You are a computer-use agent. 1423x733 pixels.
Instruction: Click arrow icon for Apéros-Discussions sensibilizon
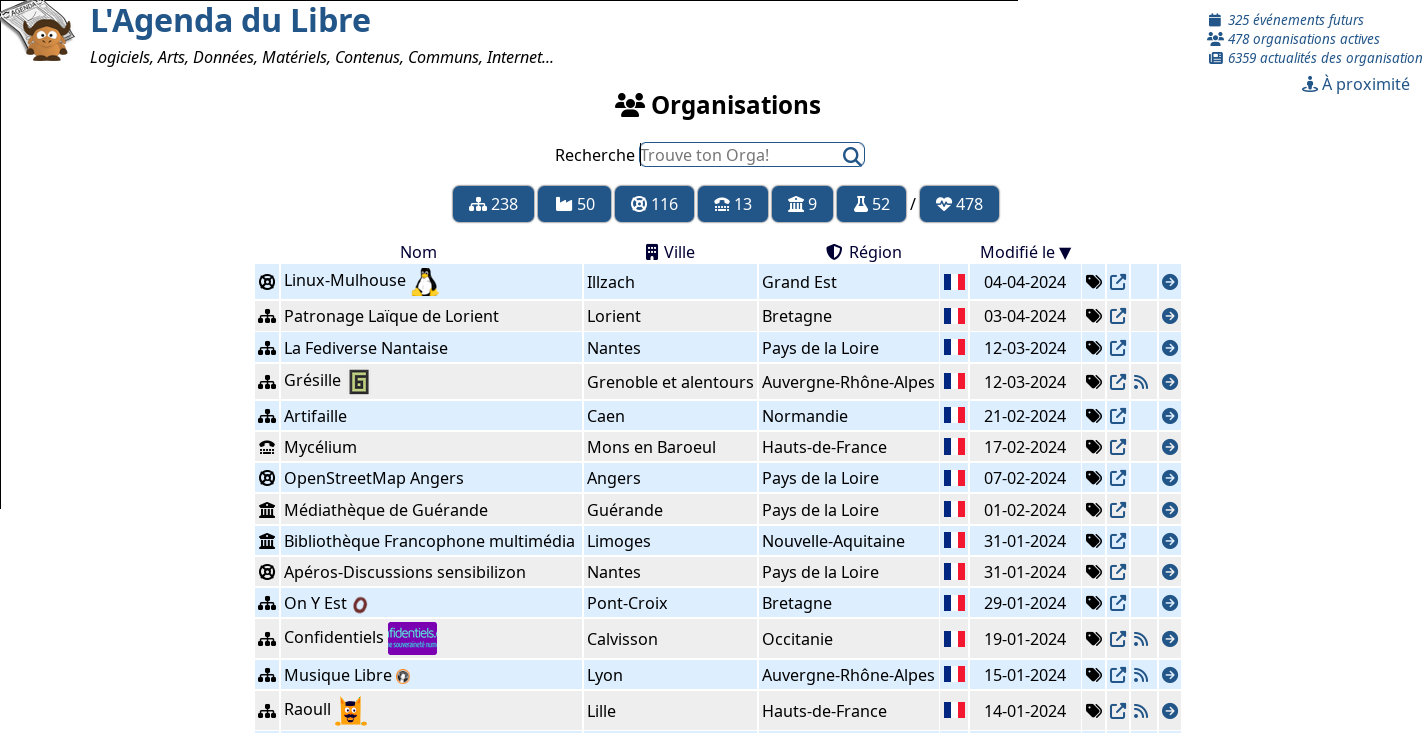1170,572
